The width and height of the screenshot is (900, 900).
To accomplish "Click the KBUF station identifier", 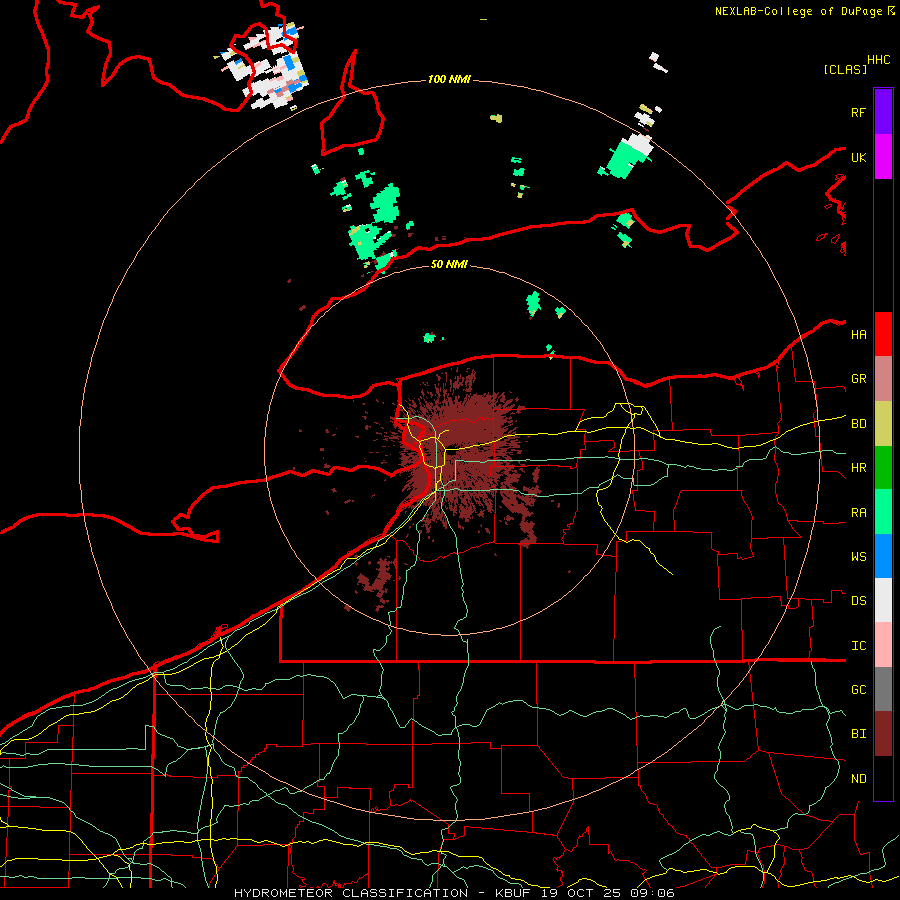I will 512,893.
